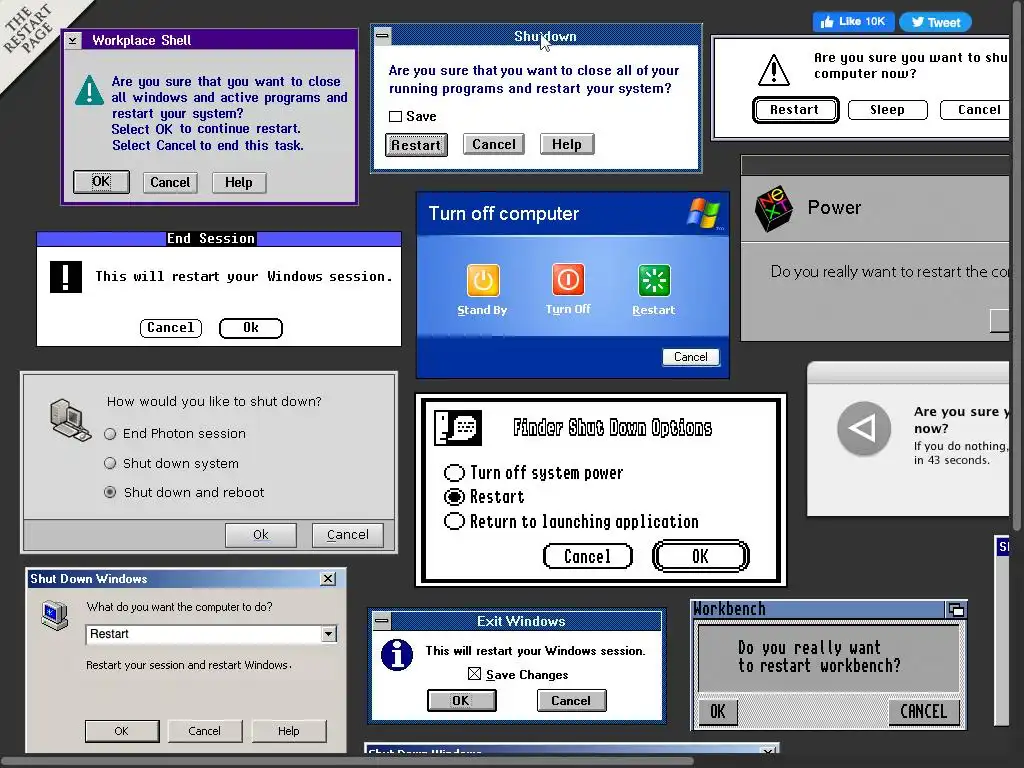Click Cancel in the Photon shutdown dialog
Viewport: 1024px width, 768px height.
point(347,535)
